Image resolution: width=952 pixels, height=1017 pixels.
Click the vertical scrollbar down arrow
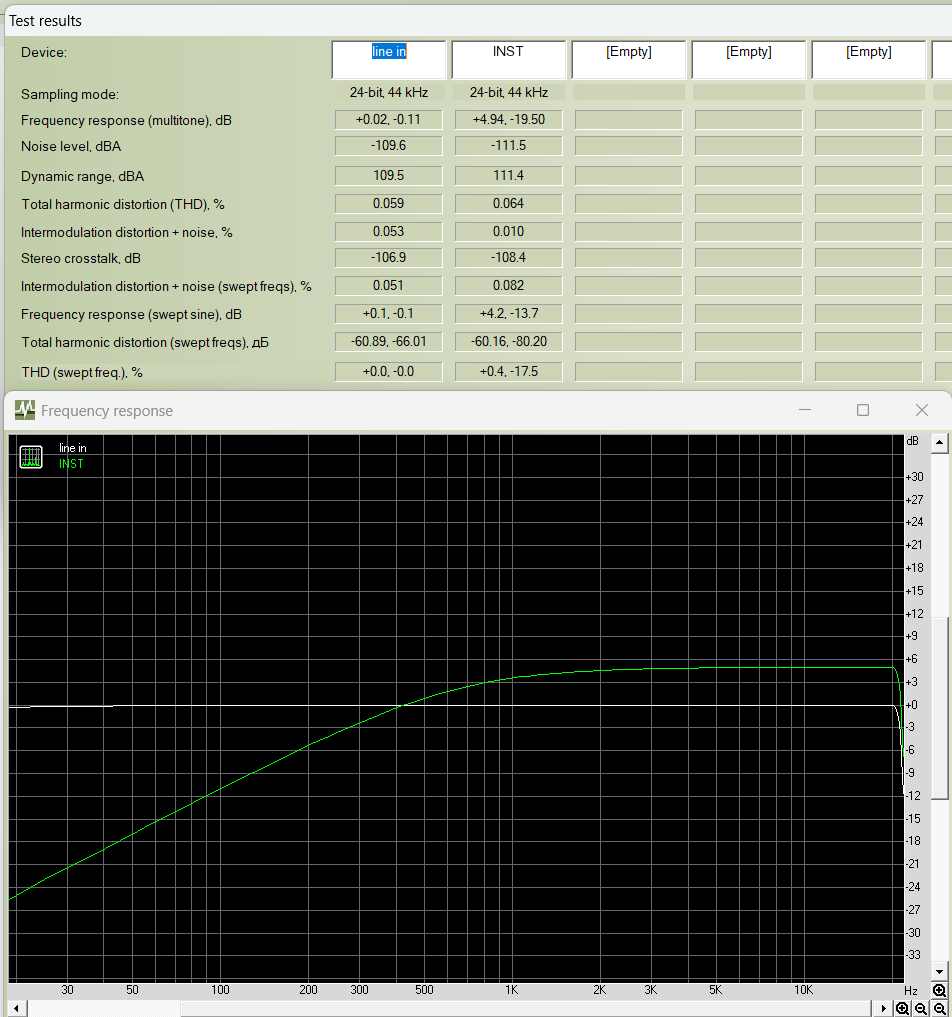[940, 972]
